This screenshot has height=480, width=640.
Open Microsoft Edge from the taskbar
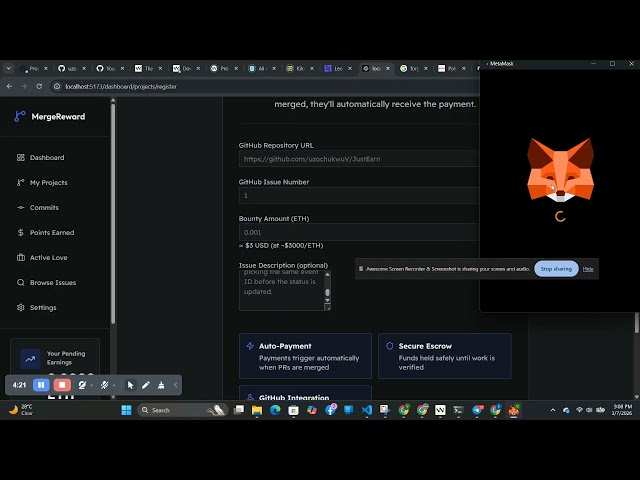[275, 410]
